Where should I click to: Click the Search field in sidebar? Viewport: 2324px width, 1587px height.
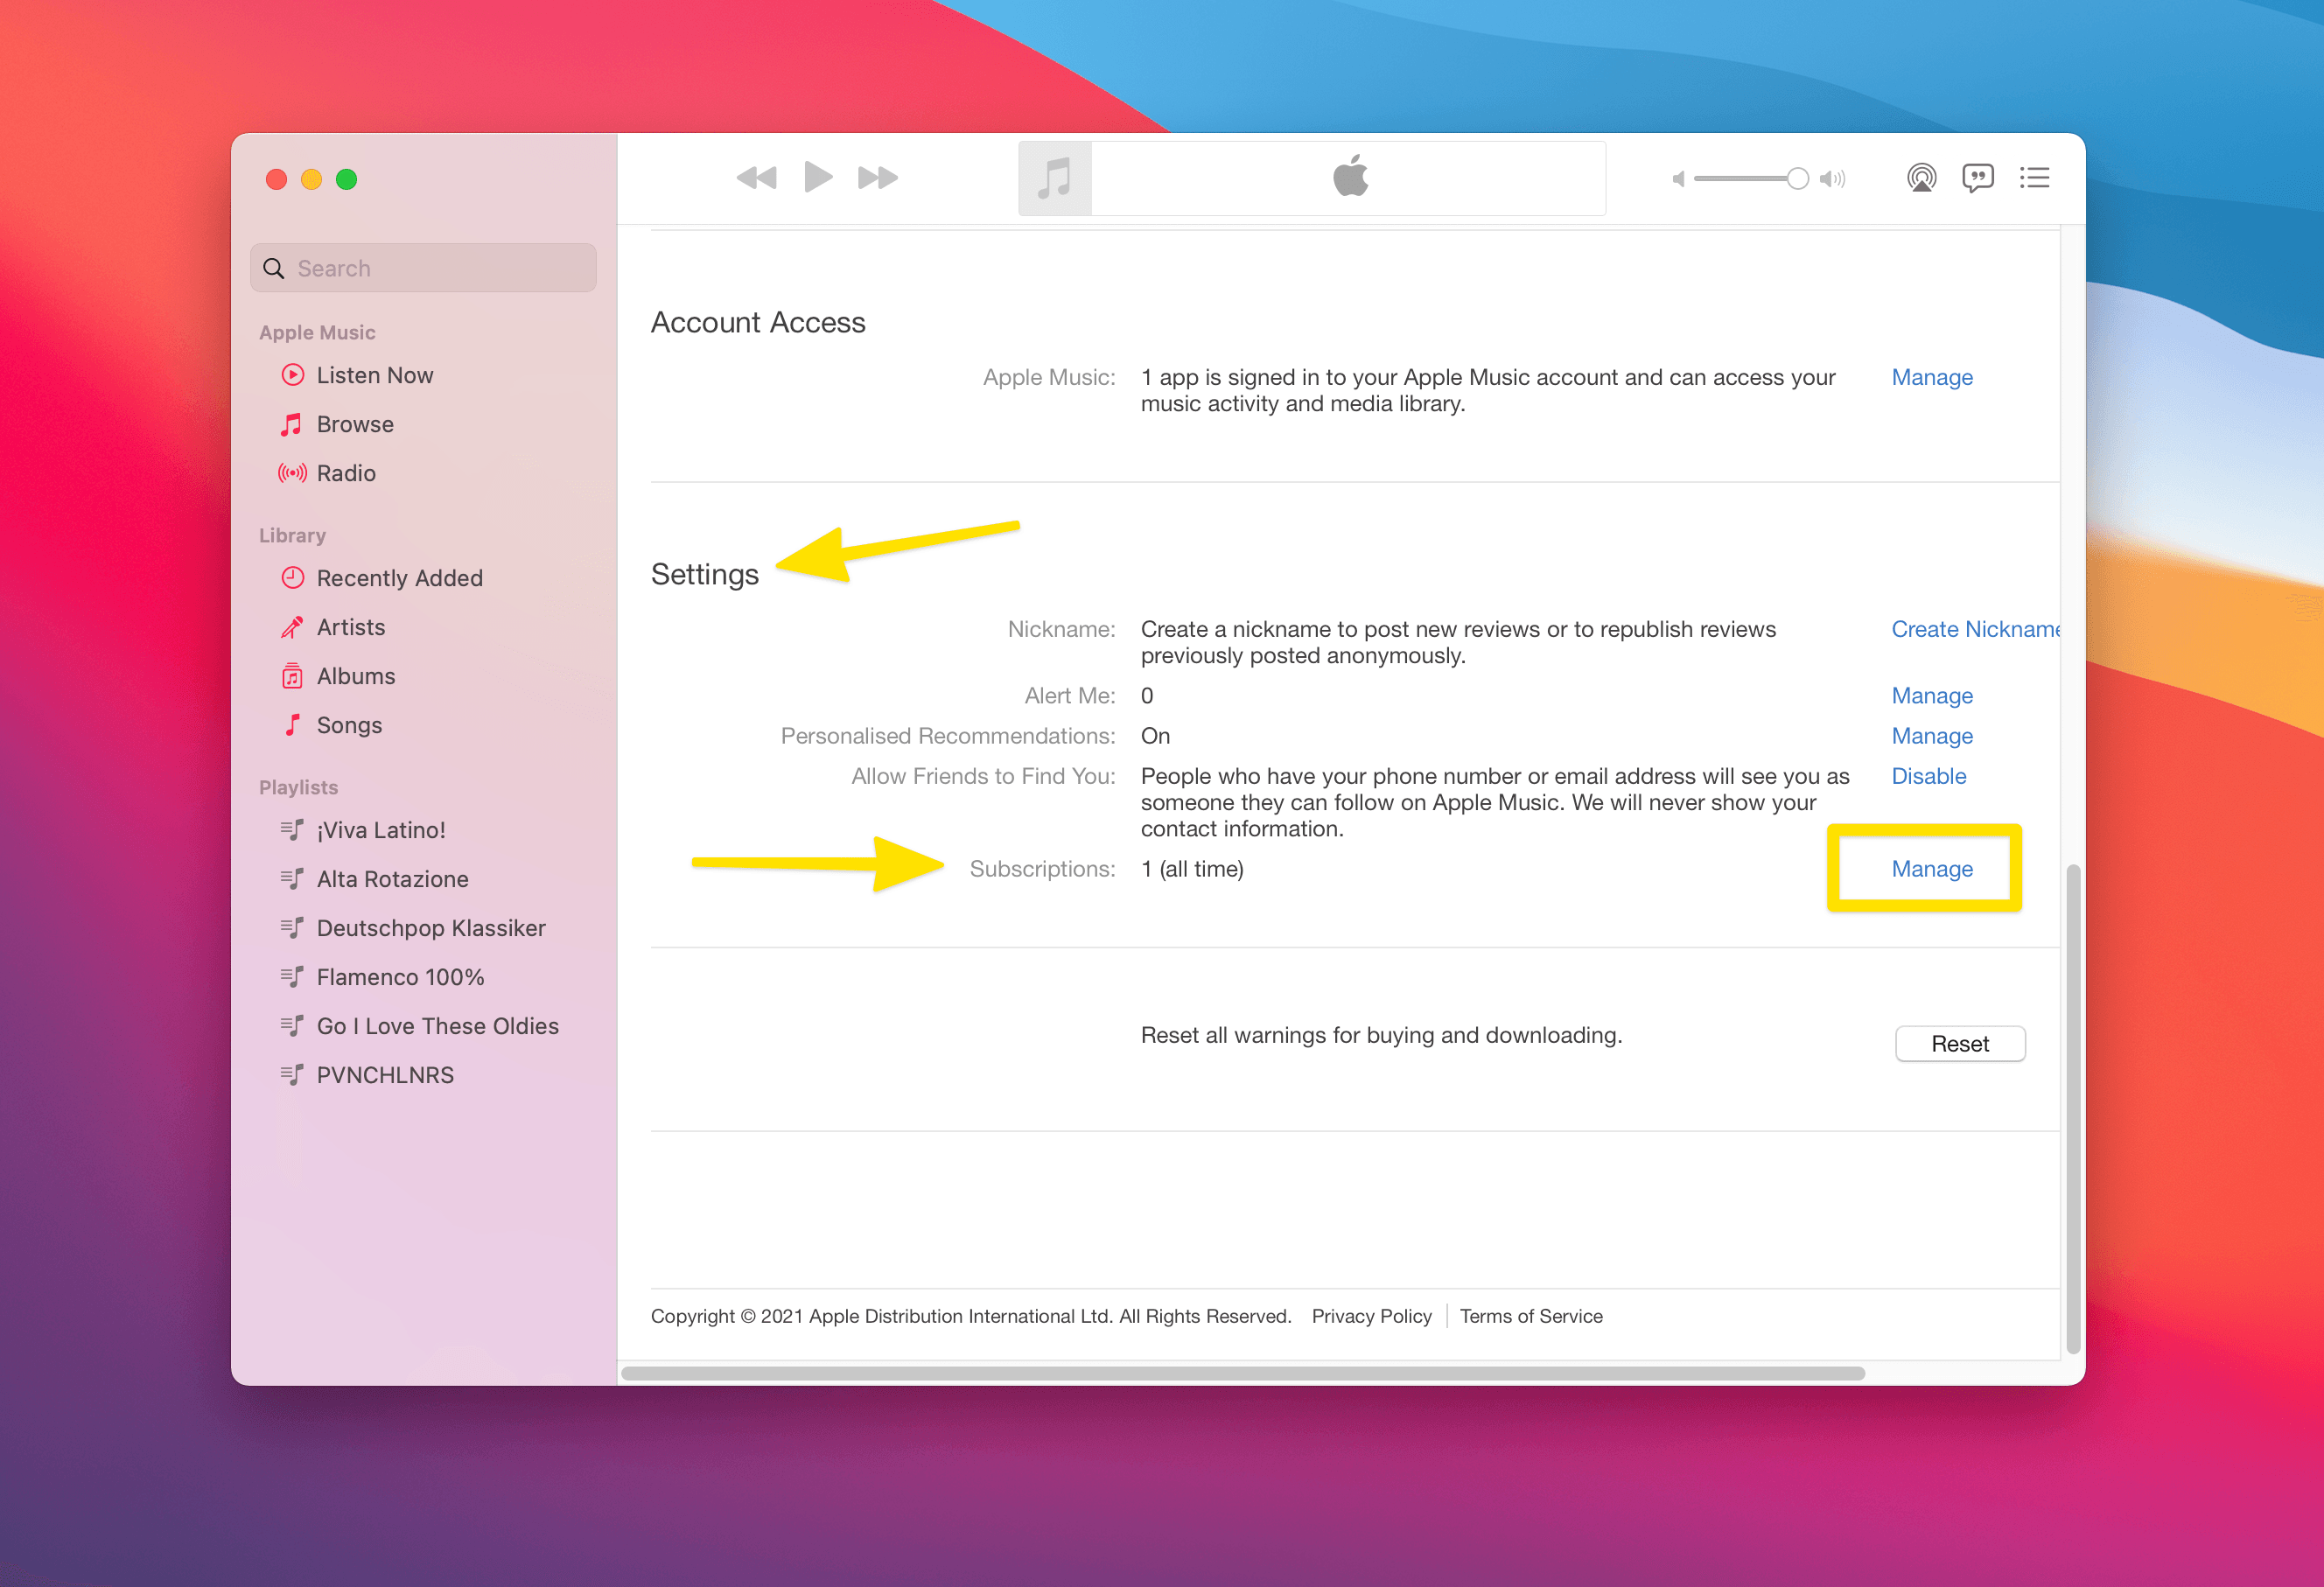tap(423, 268)
